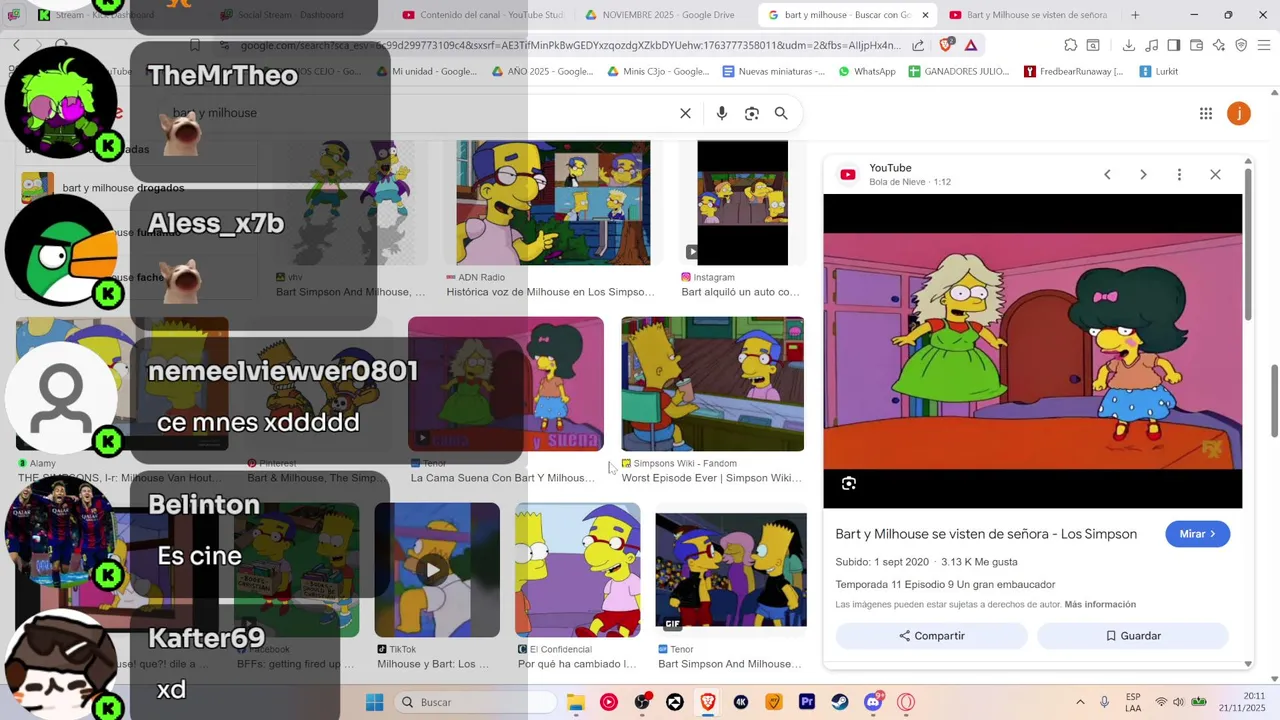Click the large preview image of Bart and Milhouse
Viewport: 1280px width, 720px height.
point(1033,351)
